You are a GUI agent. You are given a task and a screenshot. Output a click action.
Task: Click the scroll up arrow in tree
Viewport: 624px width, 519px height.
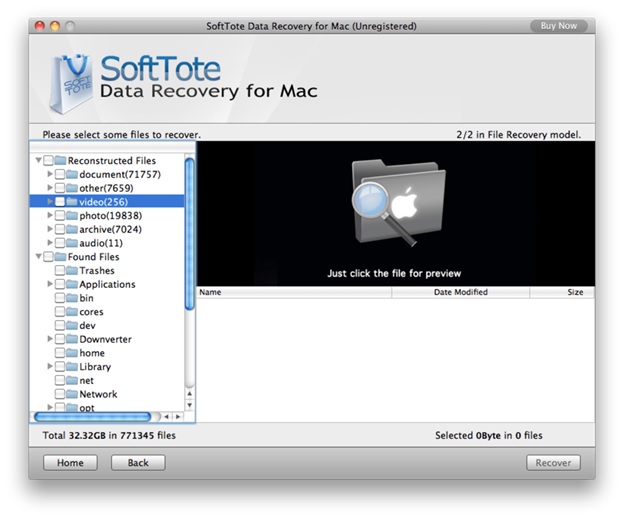tap(190, 394)
